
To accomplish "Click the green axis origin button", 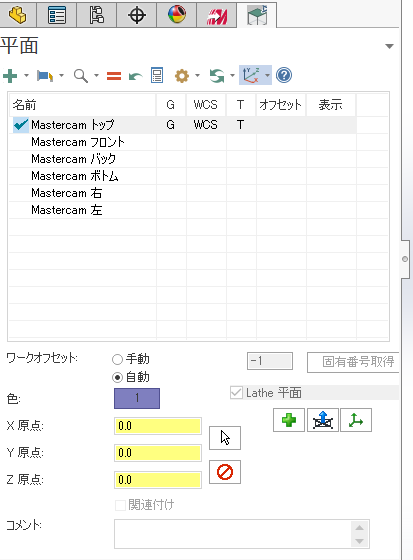I will click(356, 420).
